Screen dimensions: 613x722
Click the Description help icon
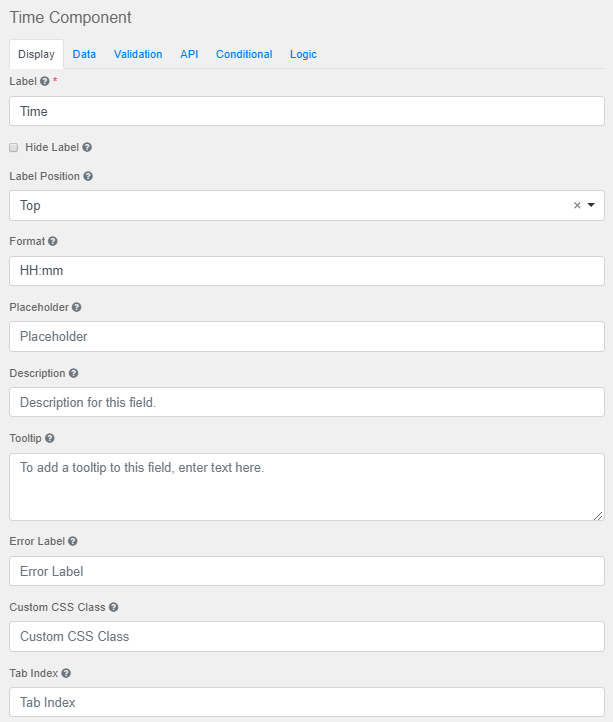click(74, 373)
